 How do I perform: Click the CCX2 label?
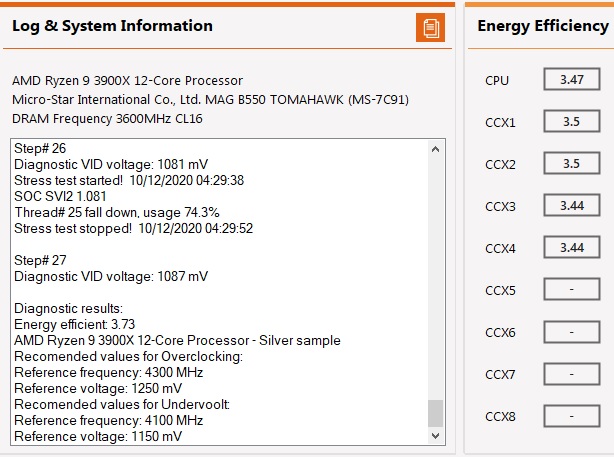[500, 164]
